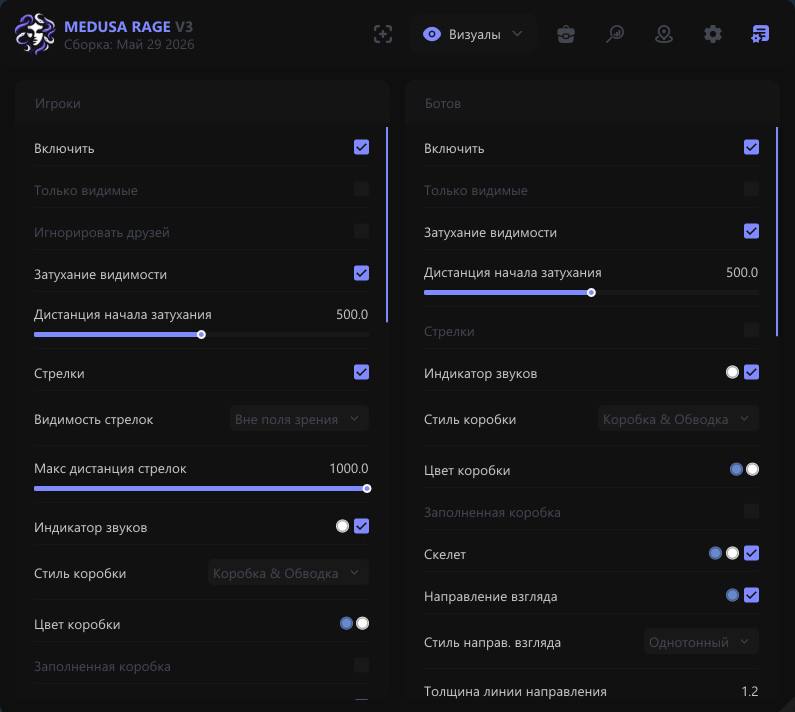
Task: Open the map location pin tab icon
Action: click(664, 34)
